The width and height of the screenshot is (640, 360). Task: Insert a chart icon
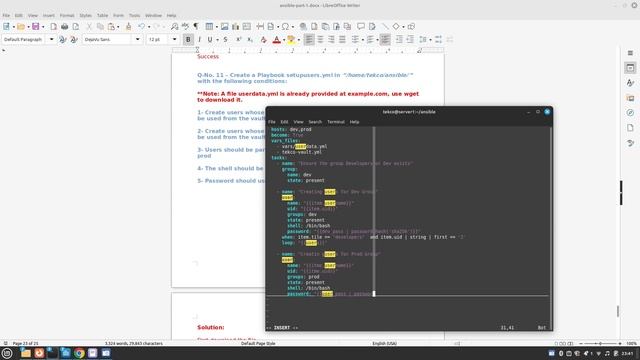236,27
